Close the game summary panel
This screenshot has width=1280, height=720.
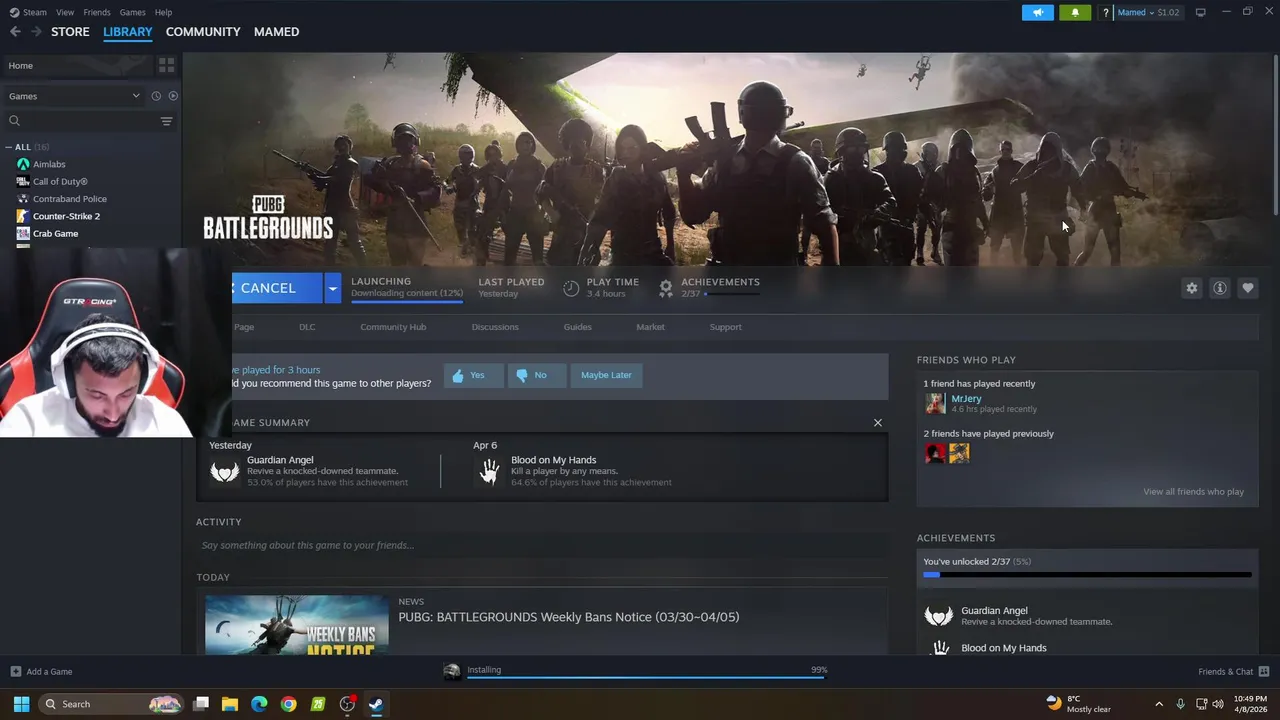point(878,423)
